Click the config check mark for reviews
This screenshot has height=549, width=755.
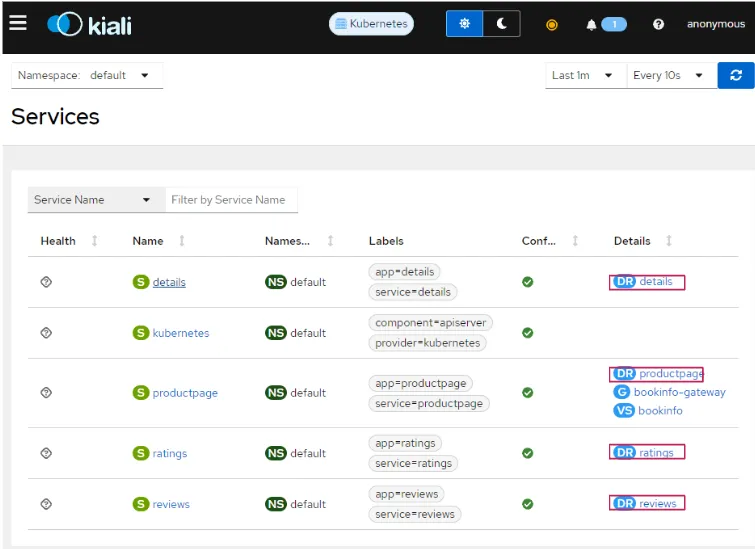528,504
